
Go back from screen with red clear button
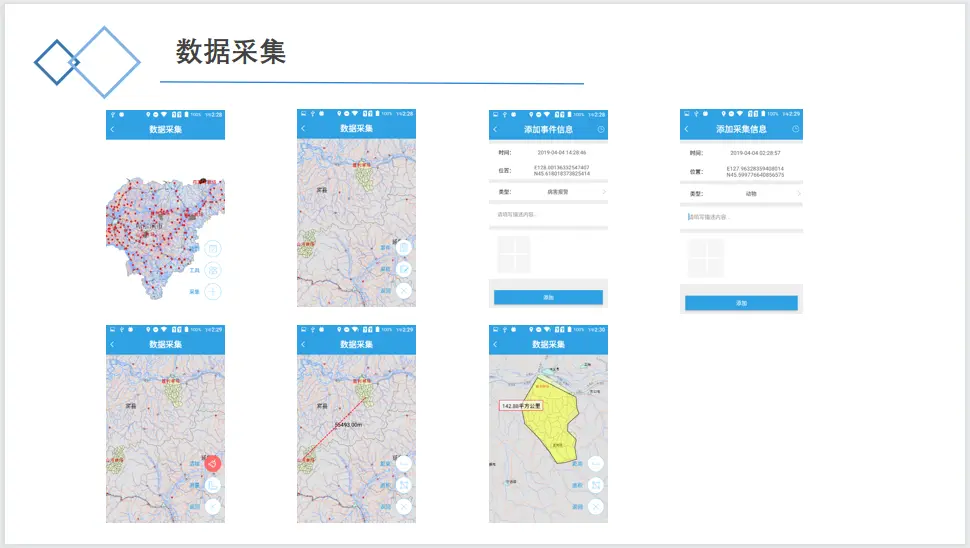(x=112, y=344)
